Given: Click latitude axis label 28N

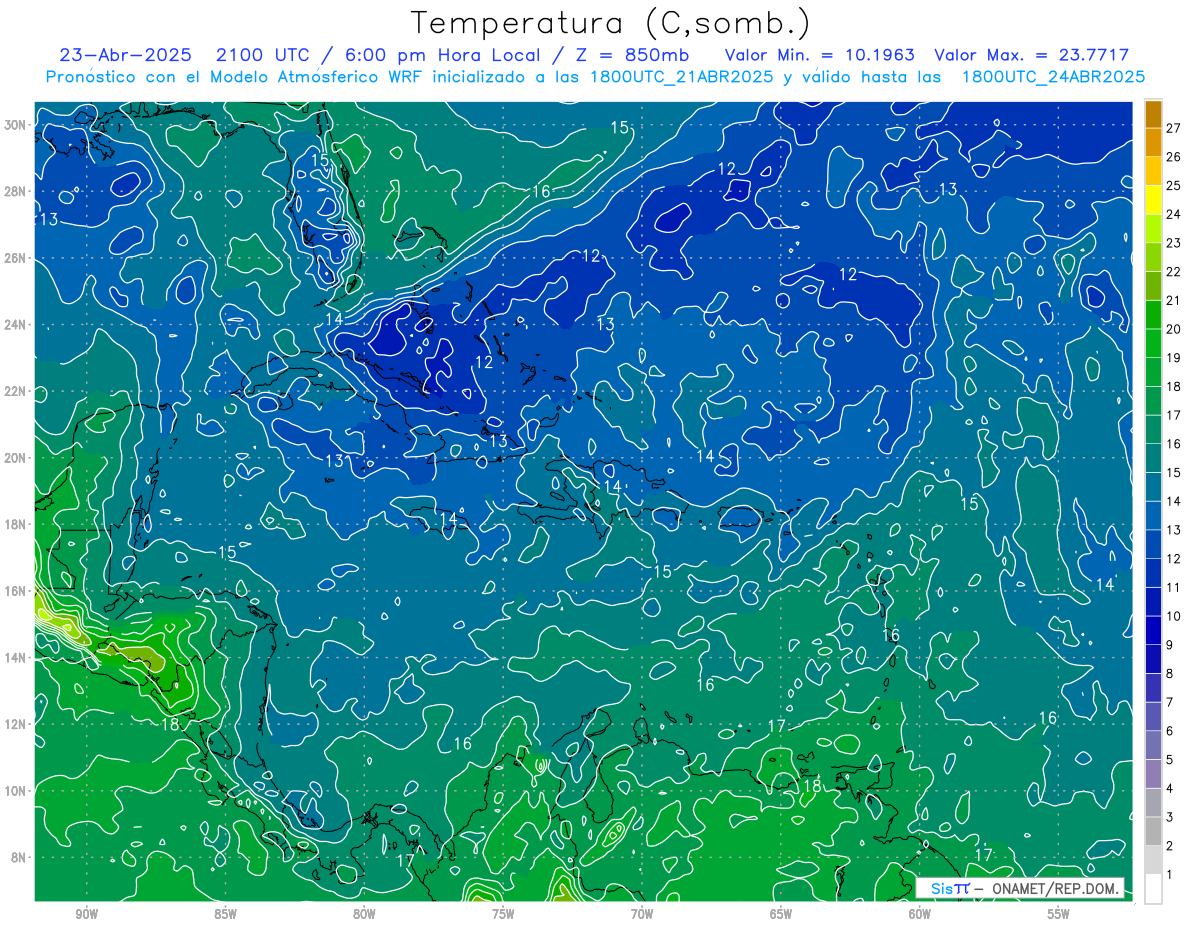Looking at the screenshot, I should pyautogui.click(x=17, y=191).
